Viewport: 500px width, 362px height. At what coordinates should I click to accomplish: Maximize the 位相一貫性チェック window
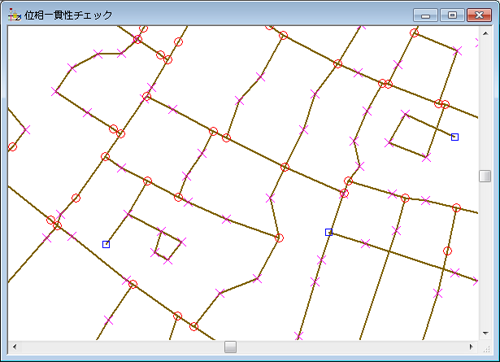(x=452, y=15)
